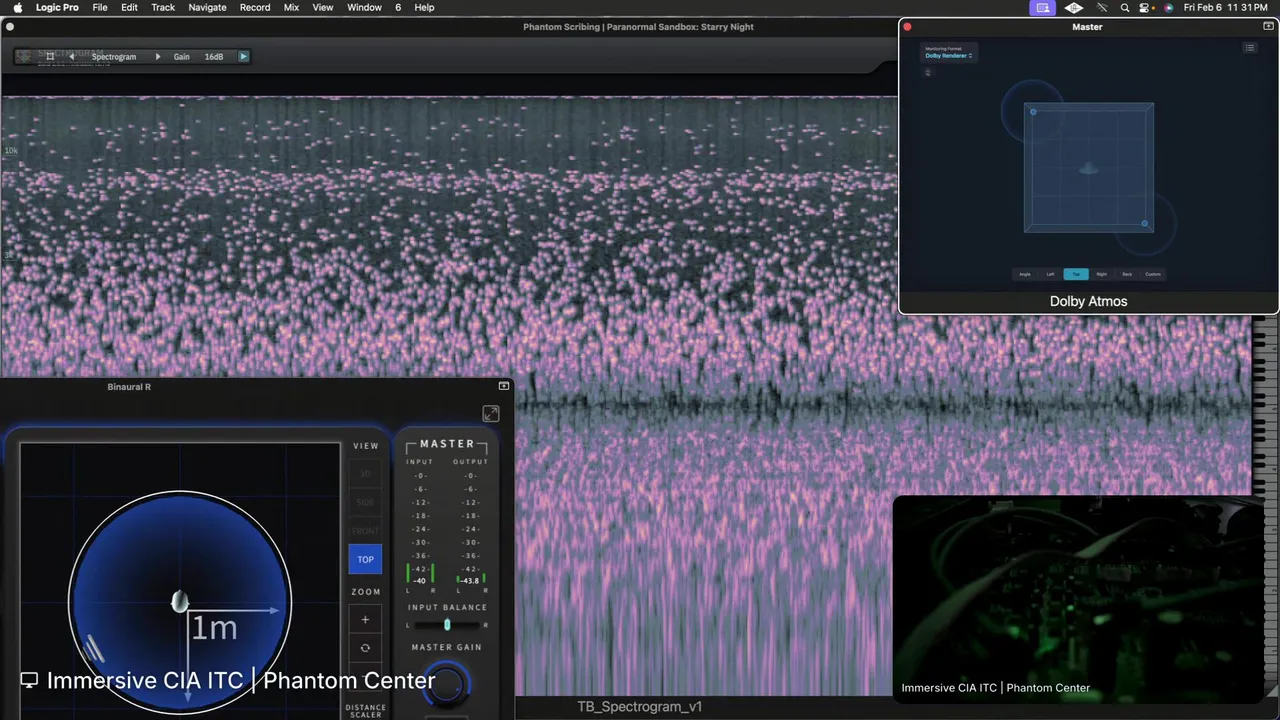Select the SIDE view button
This screenshot has height=720, width=1280.
365,503
